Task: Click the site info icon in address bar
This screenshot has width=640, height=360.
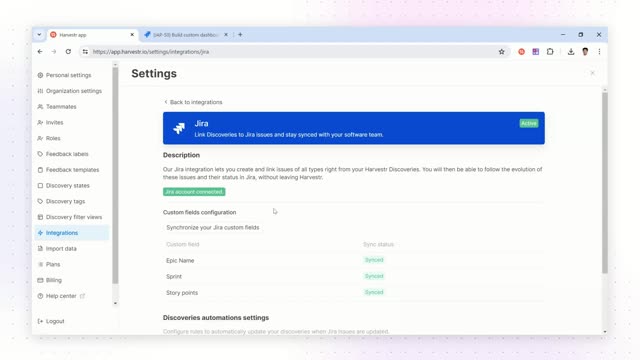Action: [85, 52]
